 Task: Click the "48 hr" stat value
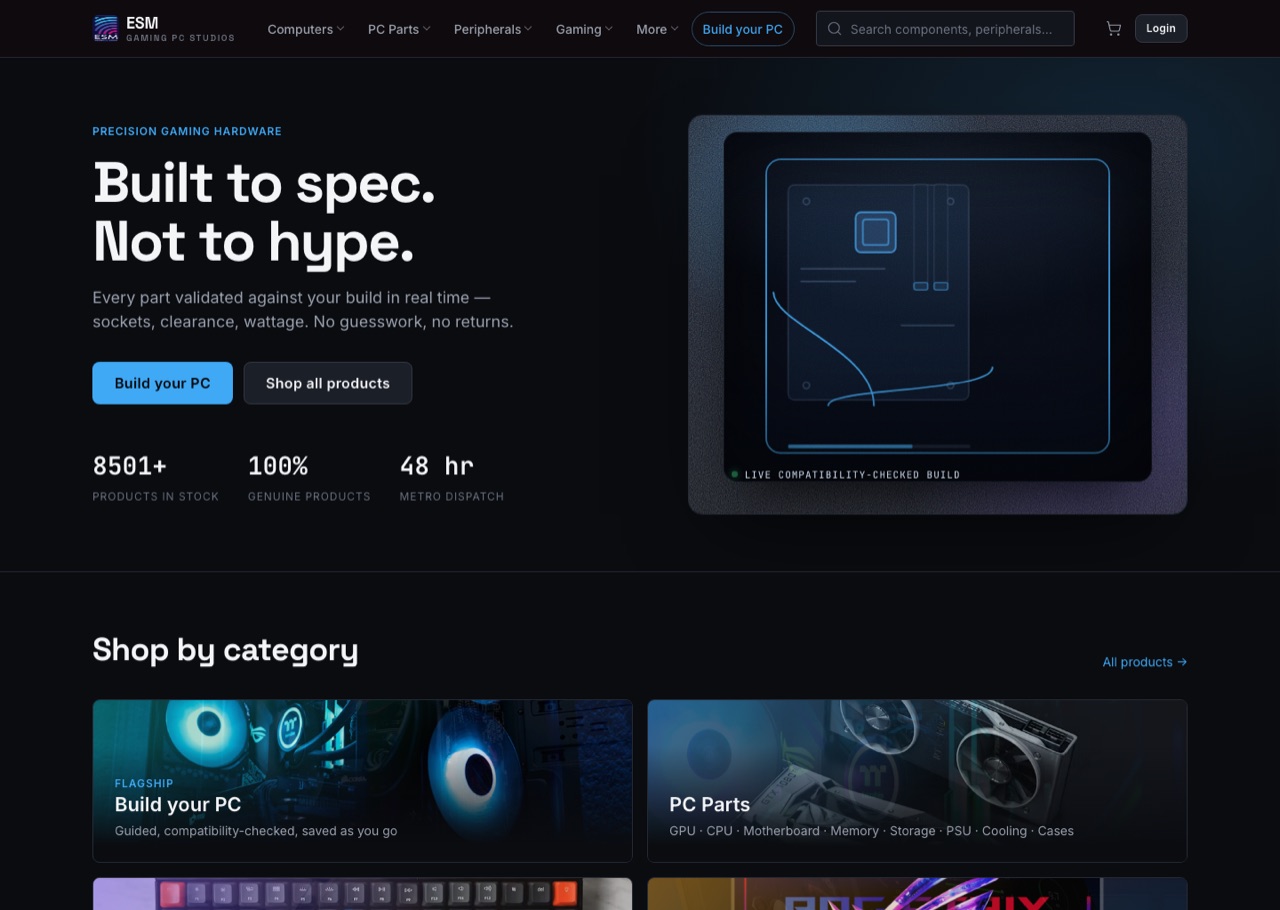point(437,466)
